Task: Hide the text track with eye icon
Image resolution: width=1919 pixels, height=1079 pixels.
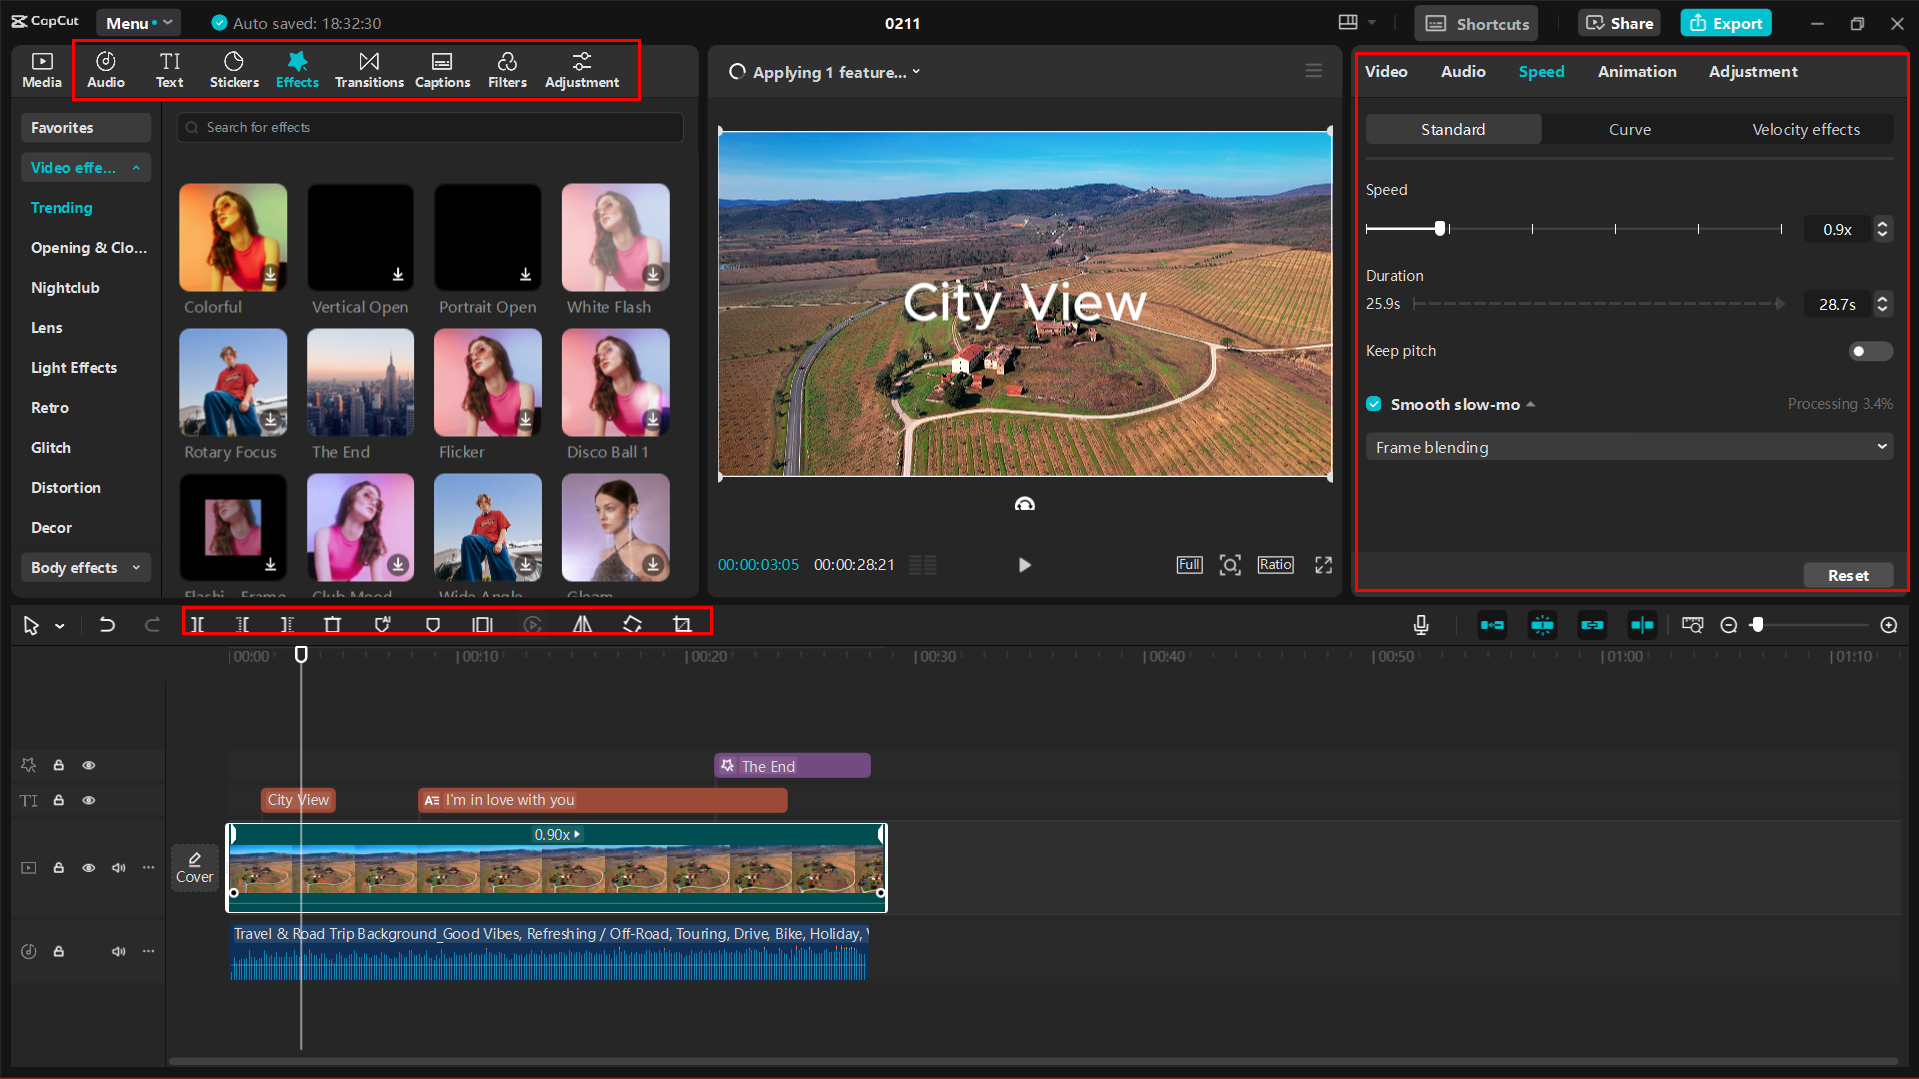Action: coord(89,800)
